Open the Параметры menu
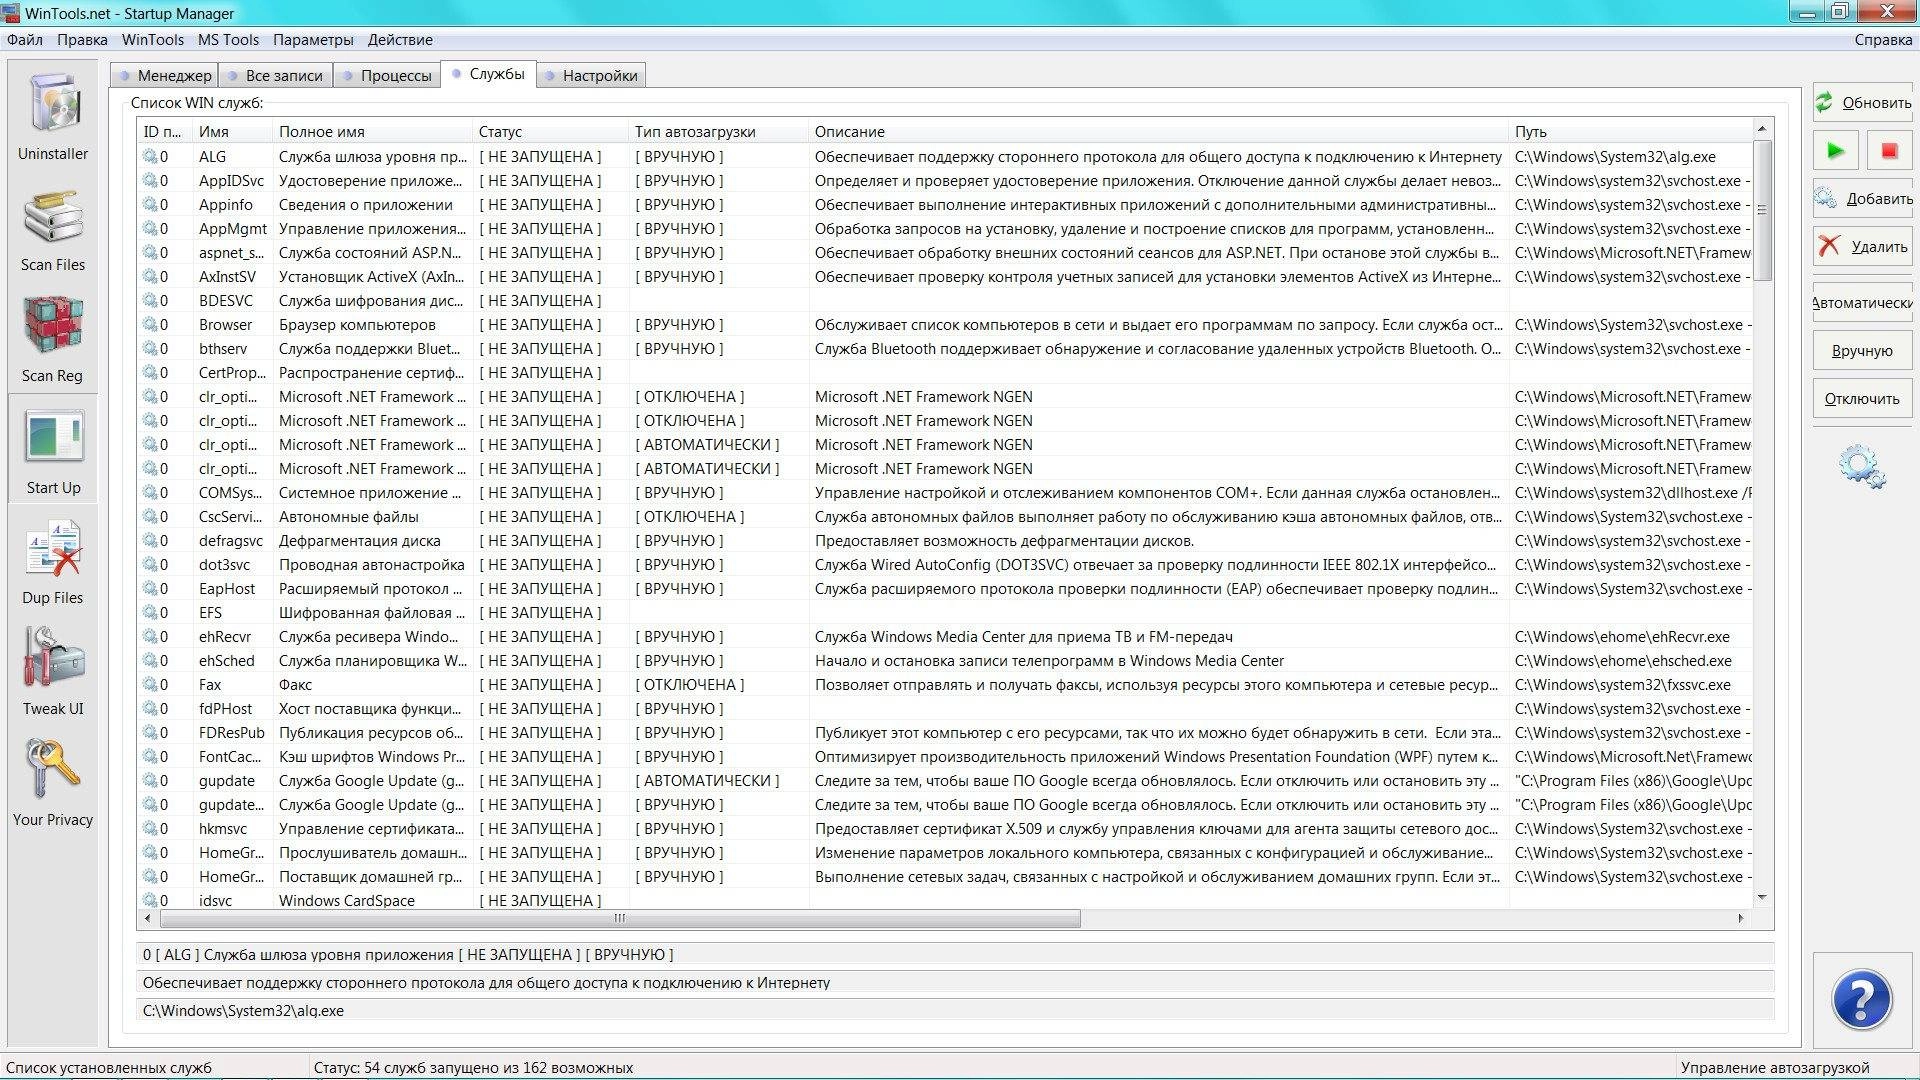 [313, 40]
